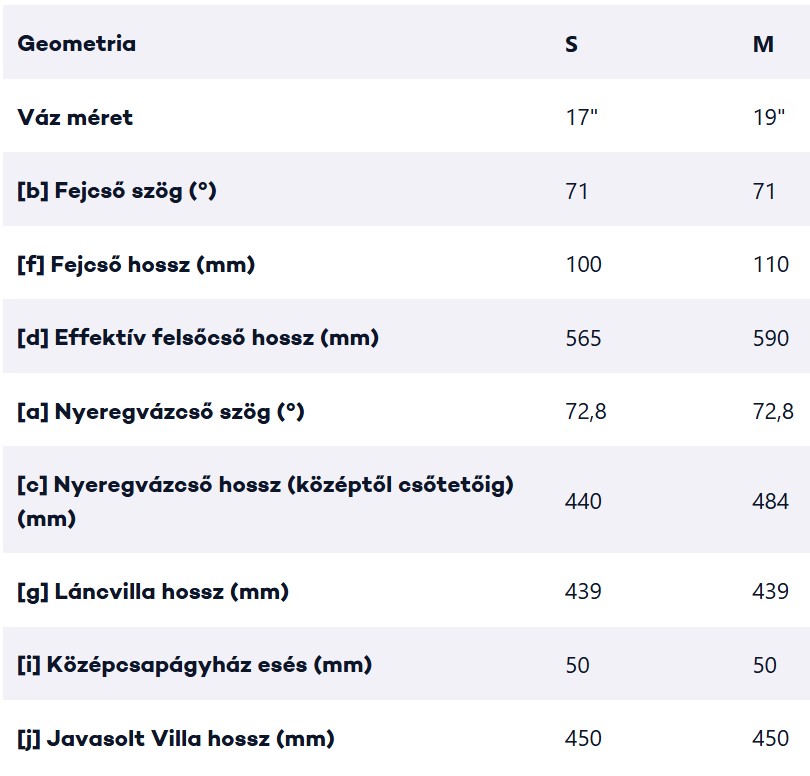810x776 pixels.
Task: Click the [f] Fejcső hossz label
Action: pyautogui.click(x=136, y=265)
